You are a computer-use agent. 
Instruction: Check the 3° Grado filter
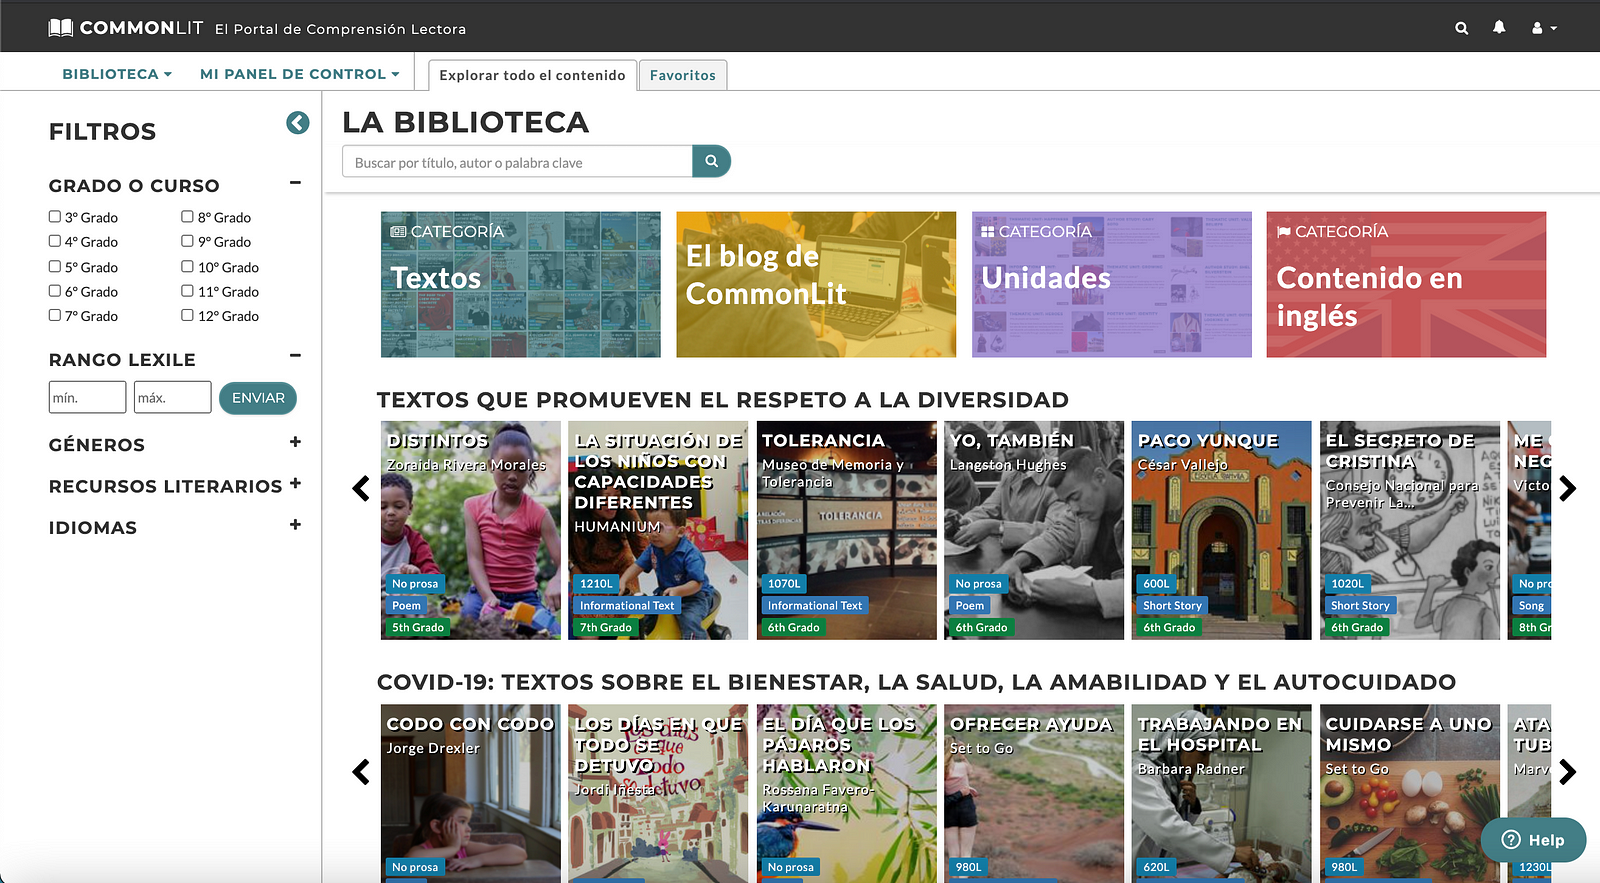55,216
